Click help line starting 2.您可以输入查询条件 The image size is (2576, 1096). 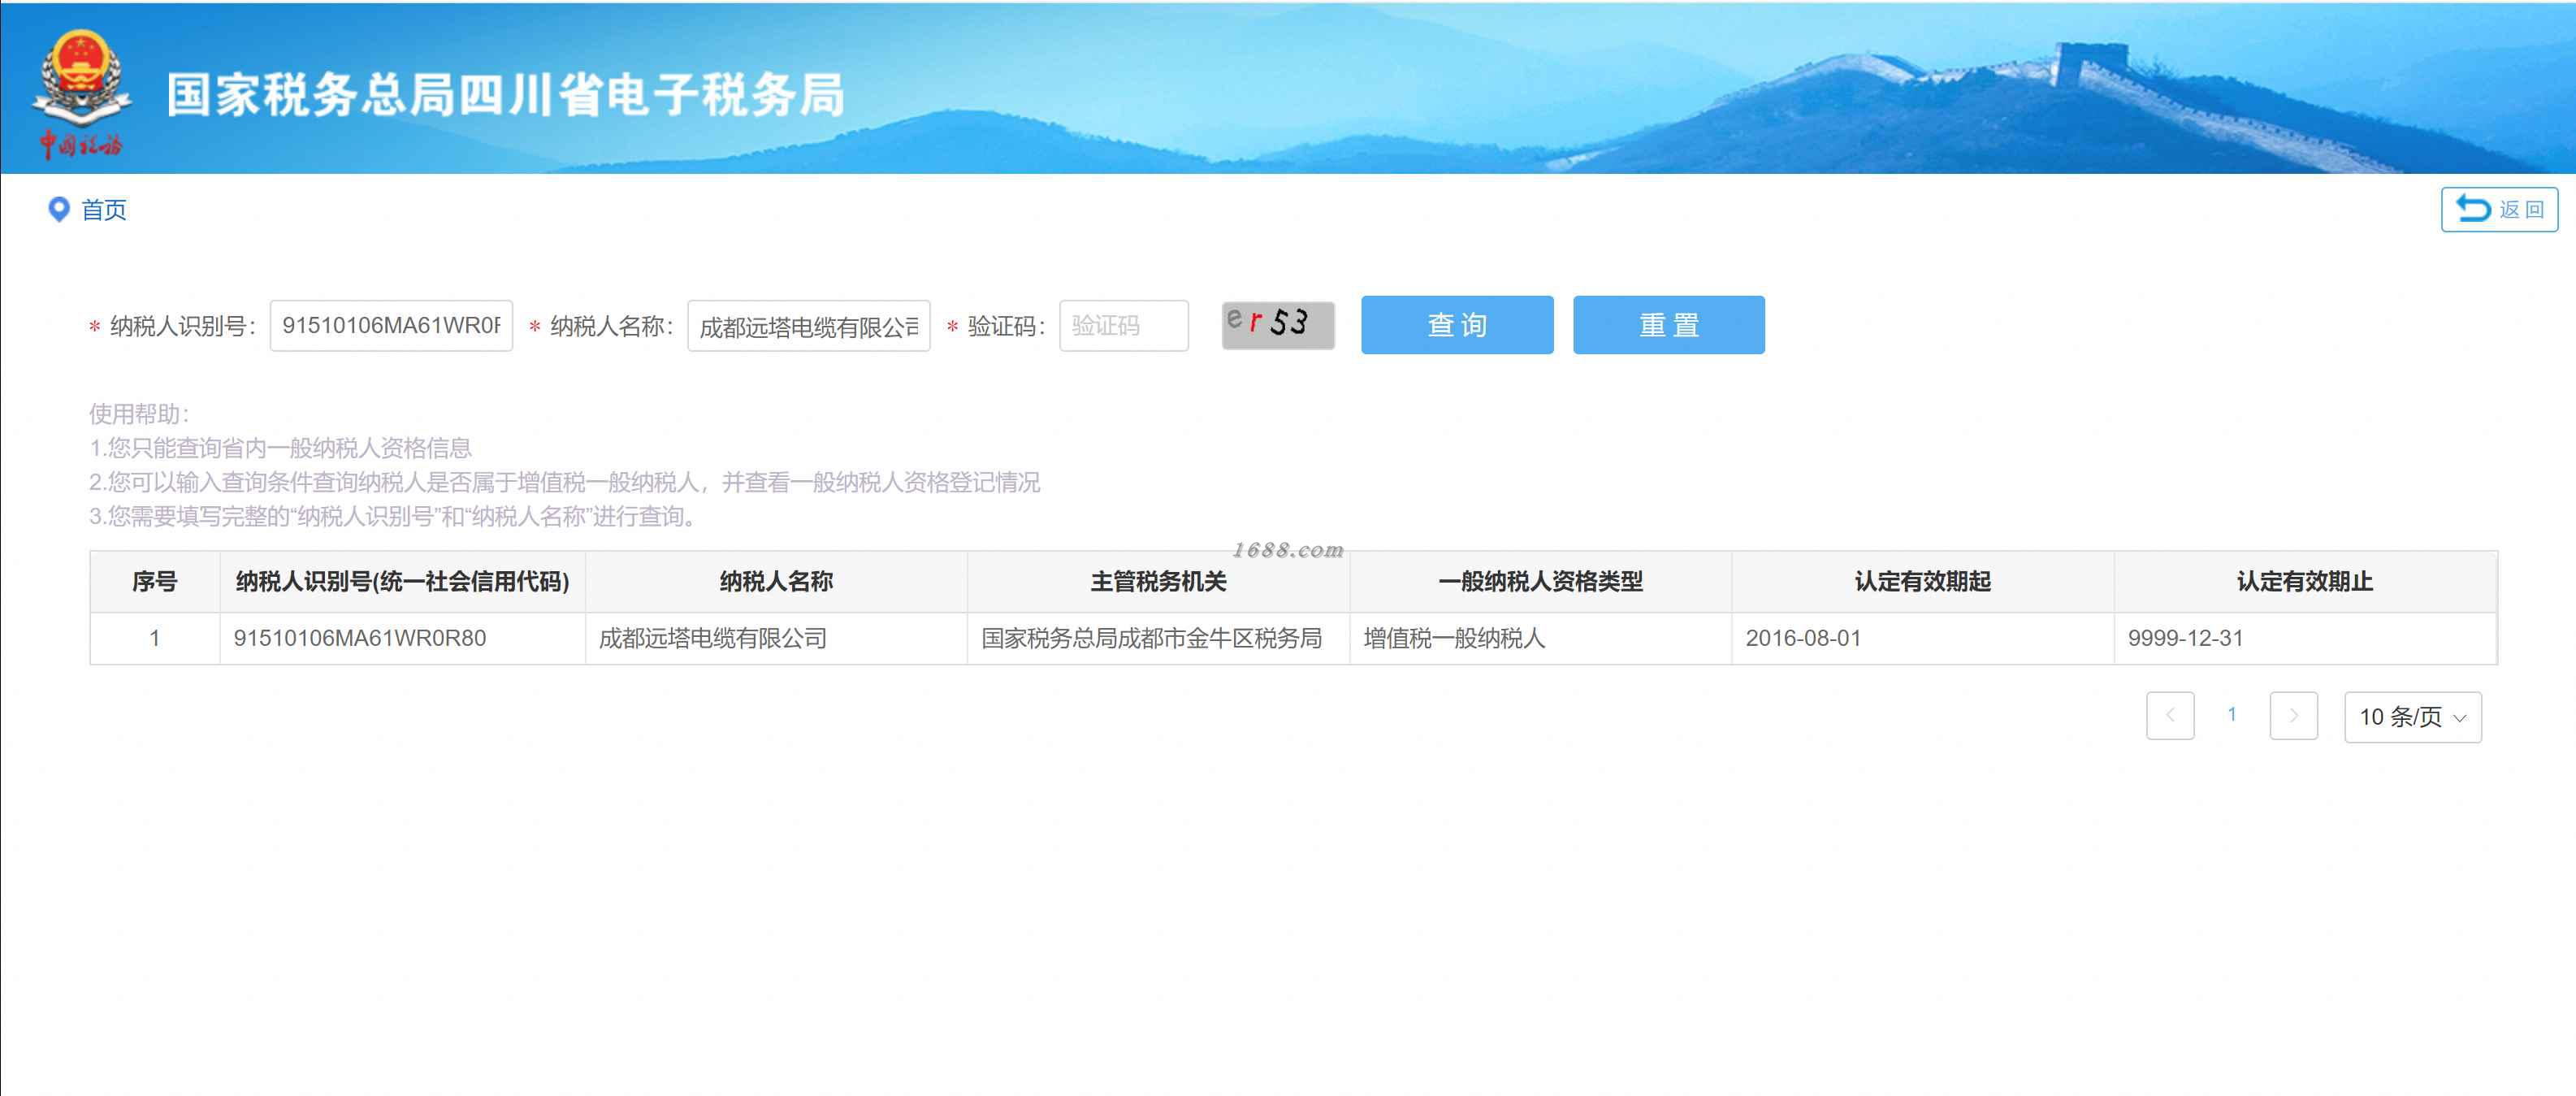[564, 482]
